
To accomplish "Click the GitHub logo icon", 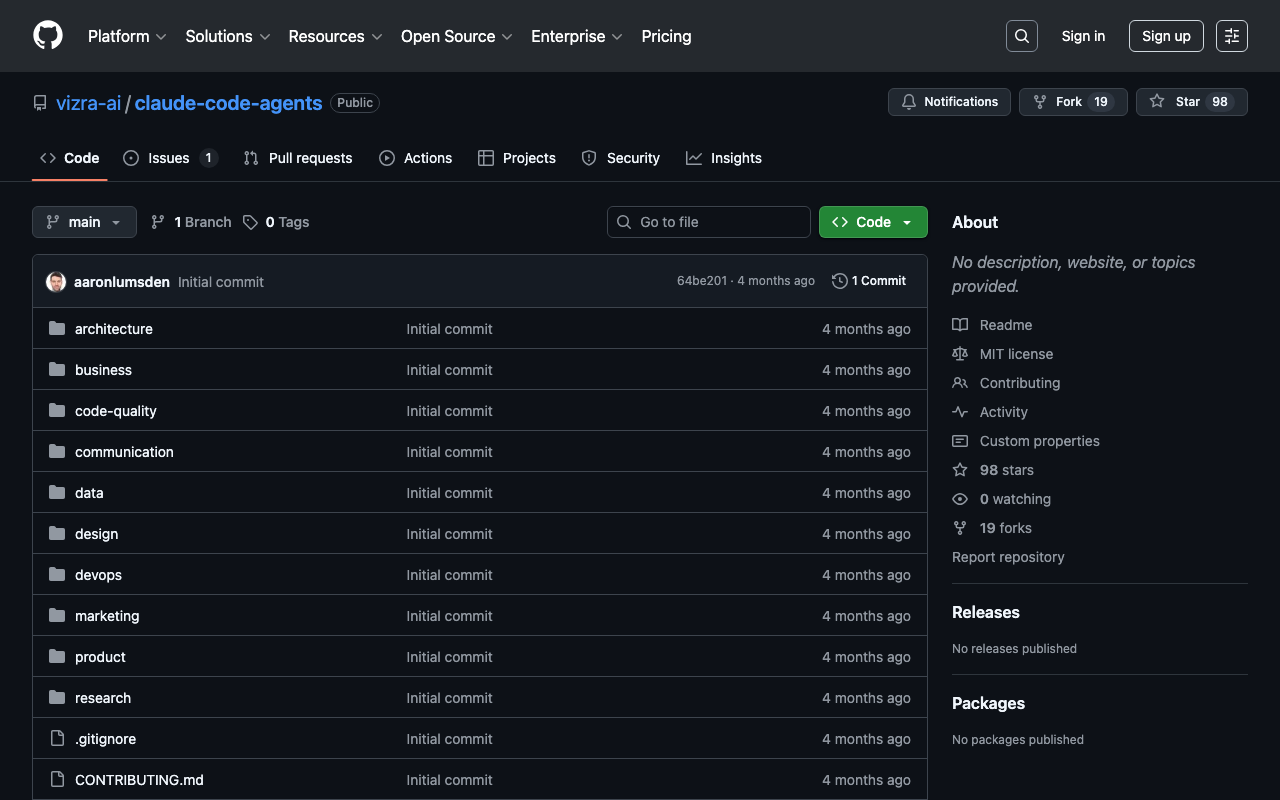I will click(48, 36).
